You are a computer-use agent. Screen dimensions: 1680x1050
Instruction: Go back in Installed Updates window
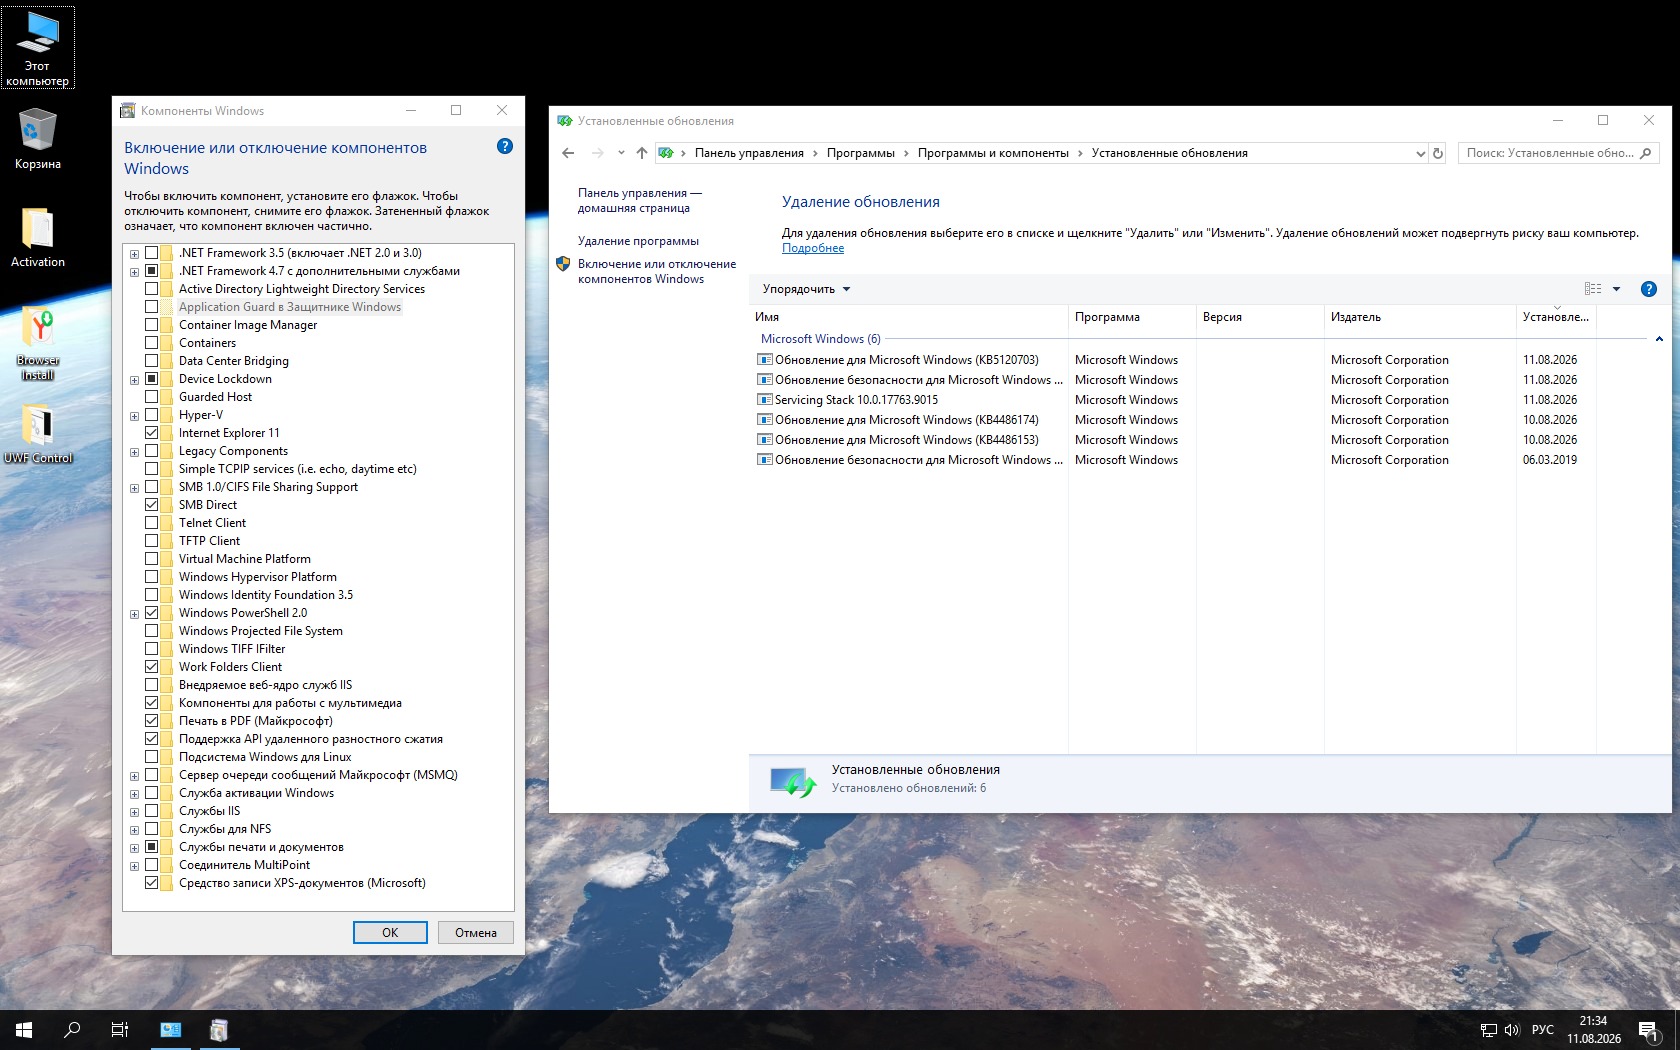568,153
